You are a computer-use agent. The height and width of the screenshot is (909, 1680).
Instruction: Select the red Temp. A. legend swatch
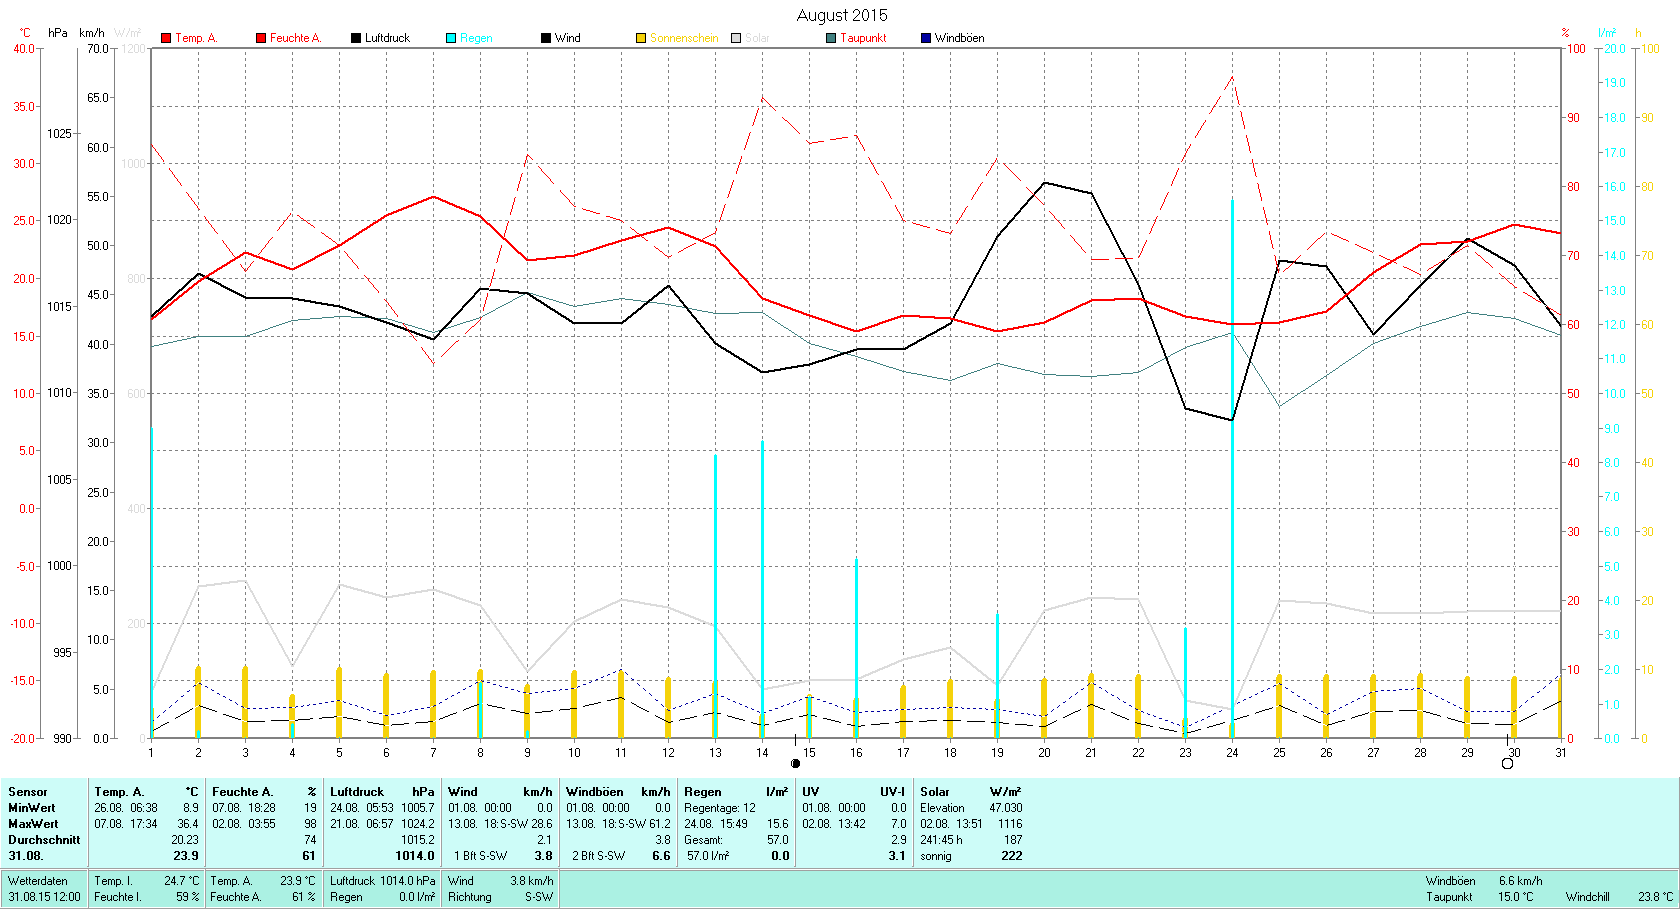[x=166, y=38]
